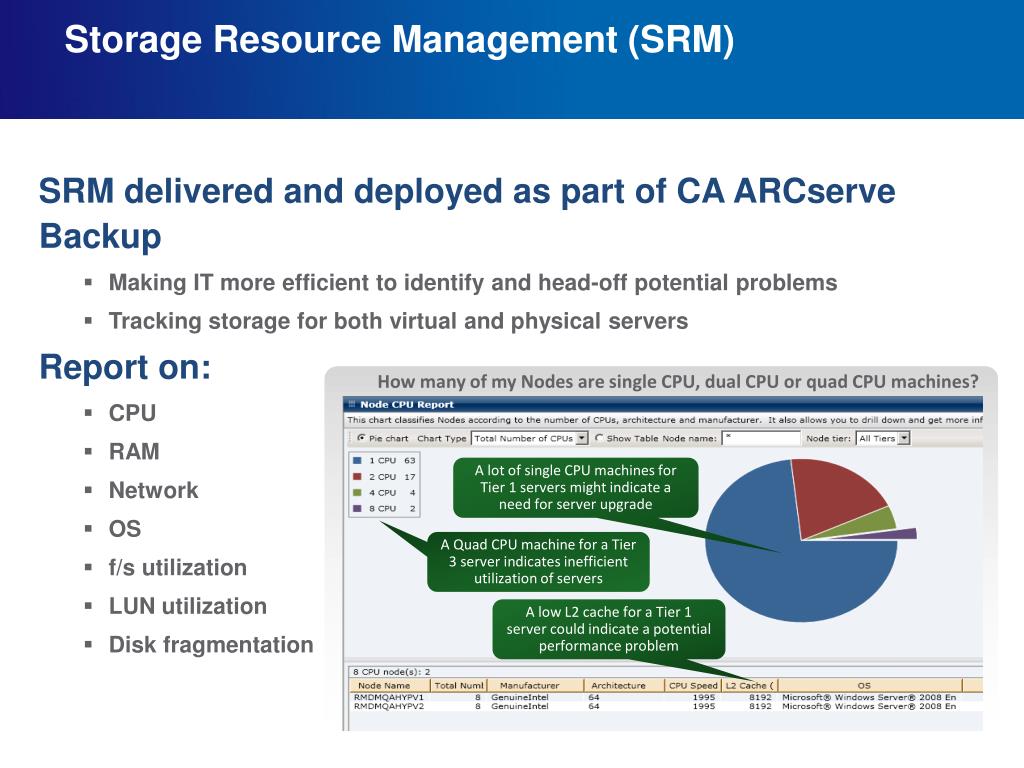Click the '8 CPU node(s): 2' label
The height and width of the screenshot is (768, 1024).
pos(392,671)
